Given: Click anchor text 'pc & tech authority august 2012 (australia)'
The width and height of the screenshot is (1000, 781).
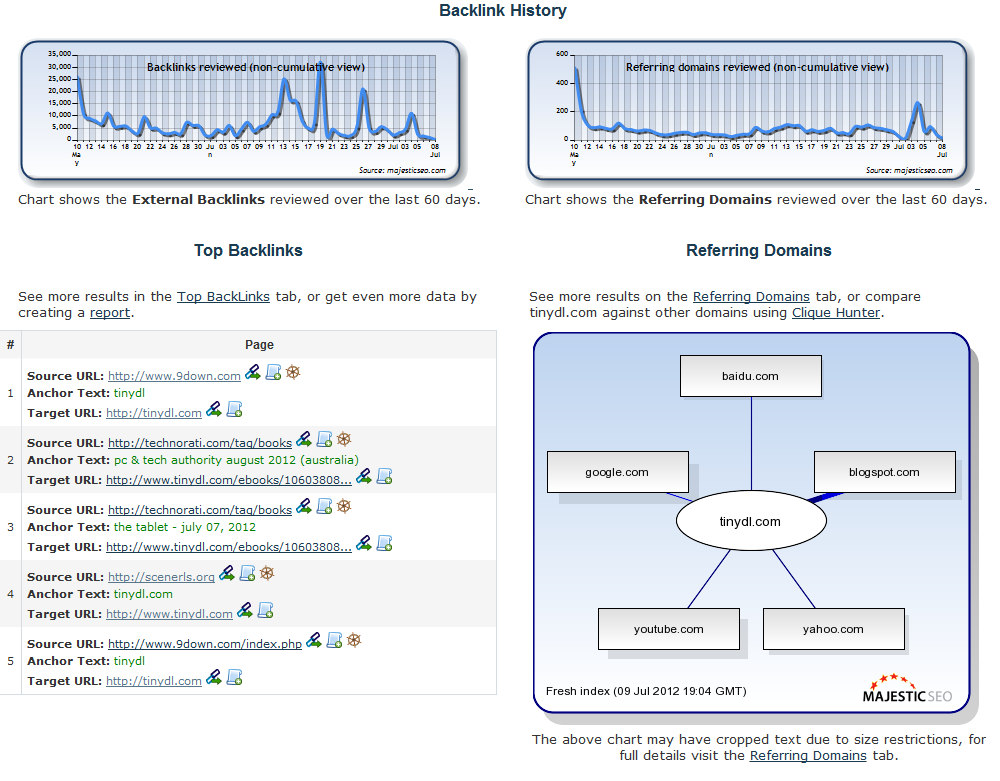Looking at the screenshot, I should 236,460.
